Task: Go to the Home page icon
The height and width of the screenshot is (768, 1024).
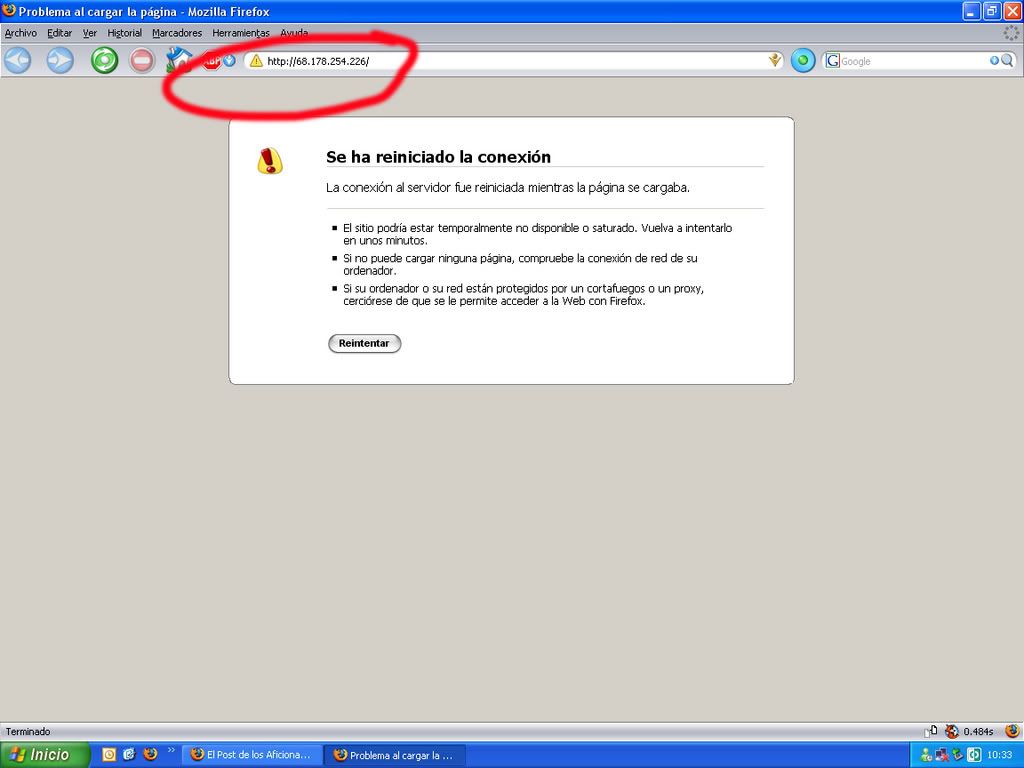Action: (179, 60)
